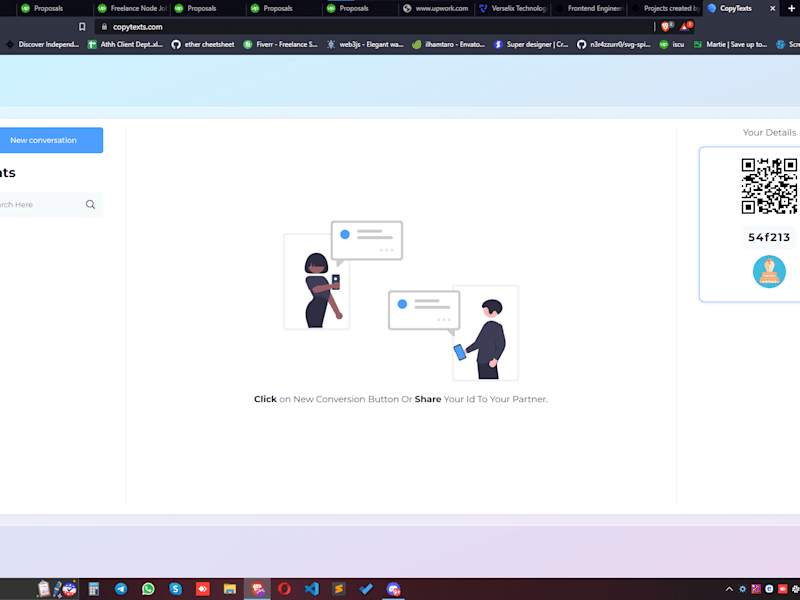Image resolution: width=800 pixels, height=600 pixels.
Task: Open the Discord taskbar icon
Action: click(393, 589)
